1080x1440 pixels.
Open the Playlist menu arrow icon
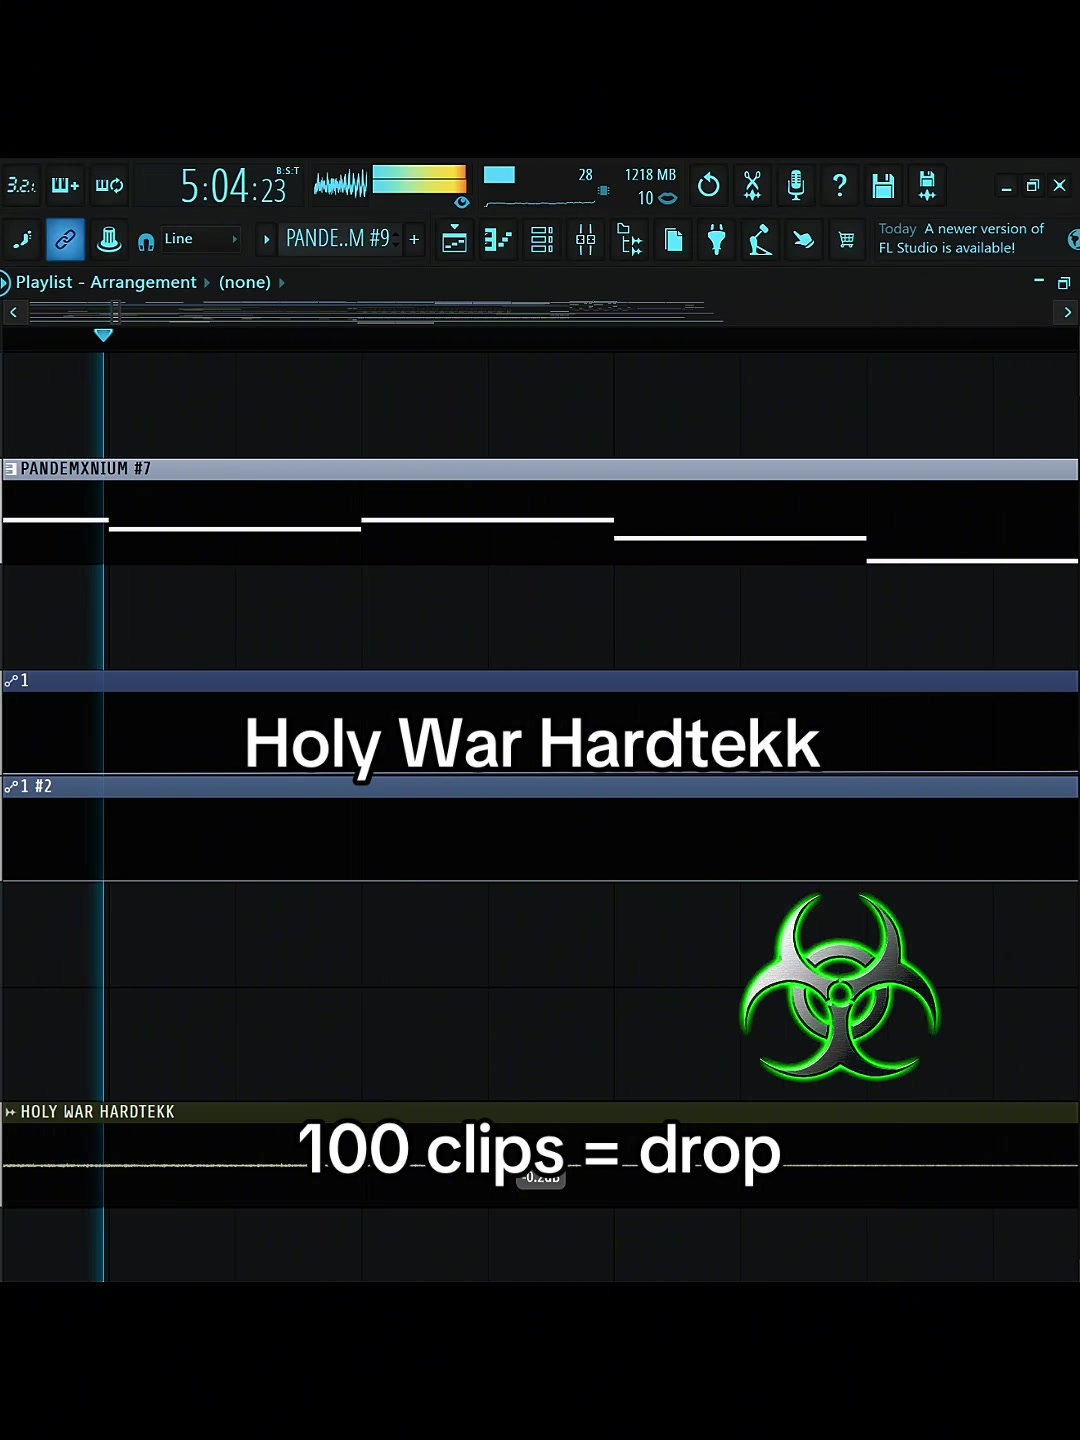tap(5, 283)
